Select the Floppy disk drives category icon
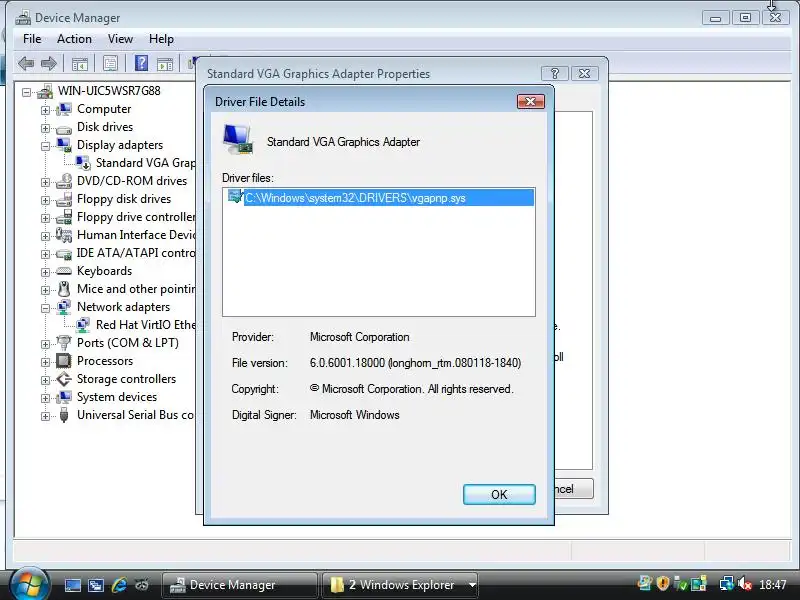Screen dimensions: 800x600 point(64,199)
